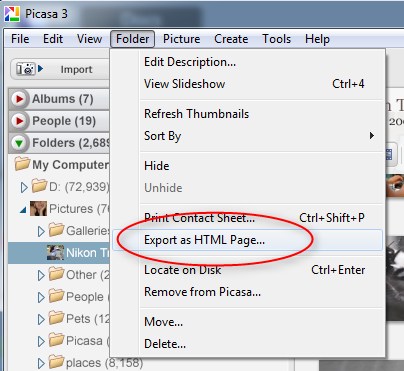Open the Tools menu
The width and height of the screenshot is (404, 371).
(276, 39)
